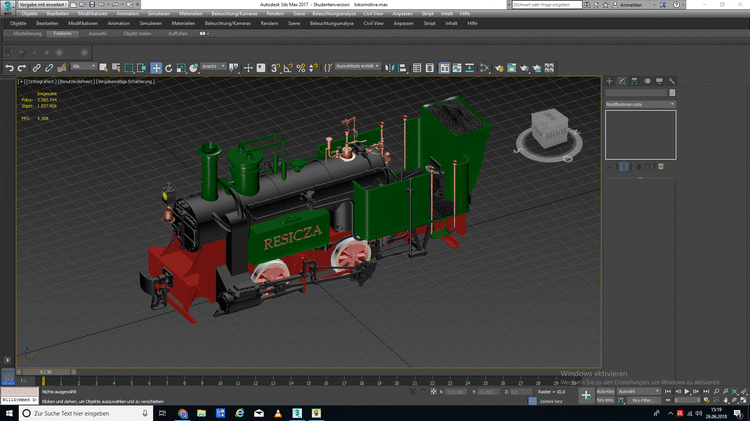This screenshot has height=421, width=750.
Task: Click the Go to End button
Action: click(x=706, y=391)
